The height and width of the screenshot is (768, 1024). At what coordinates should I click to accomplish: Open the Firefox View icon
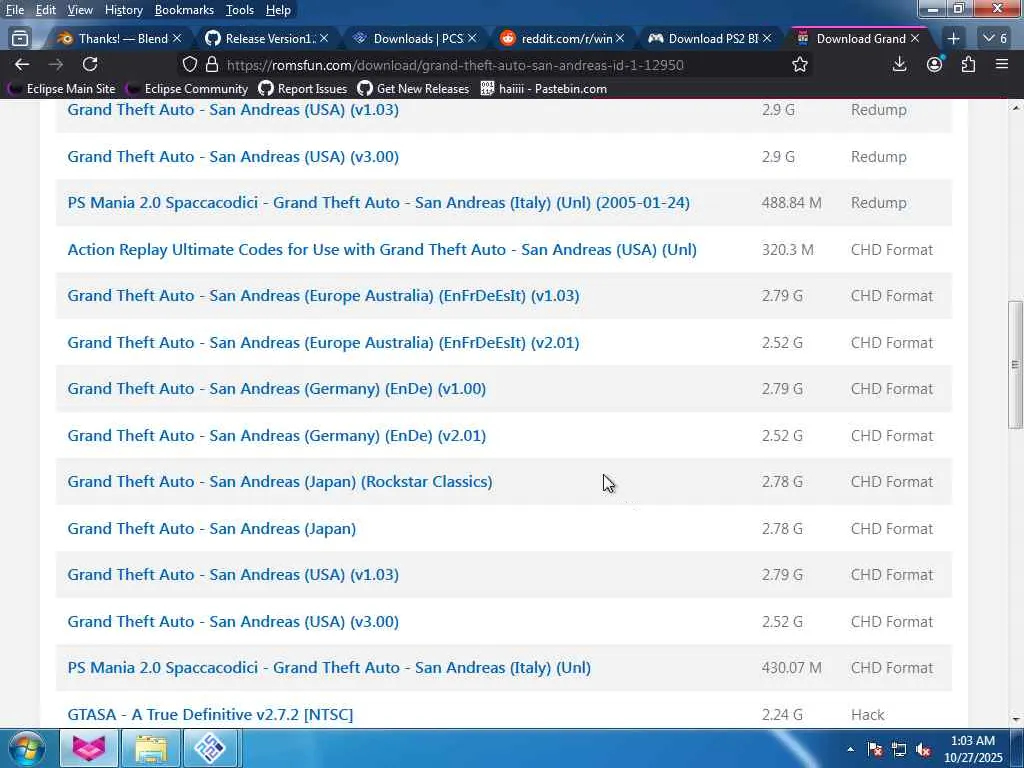pos(20,39)
